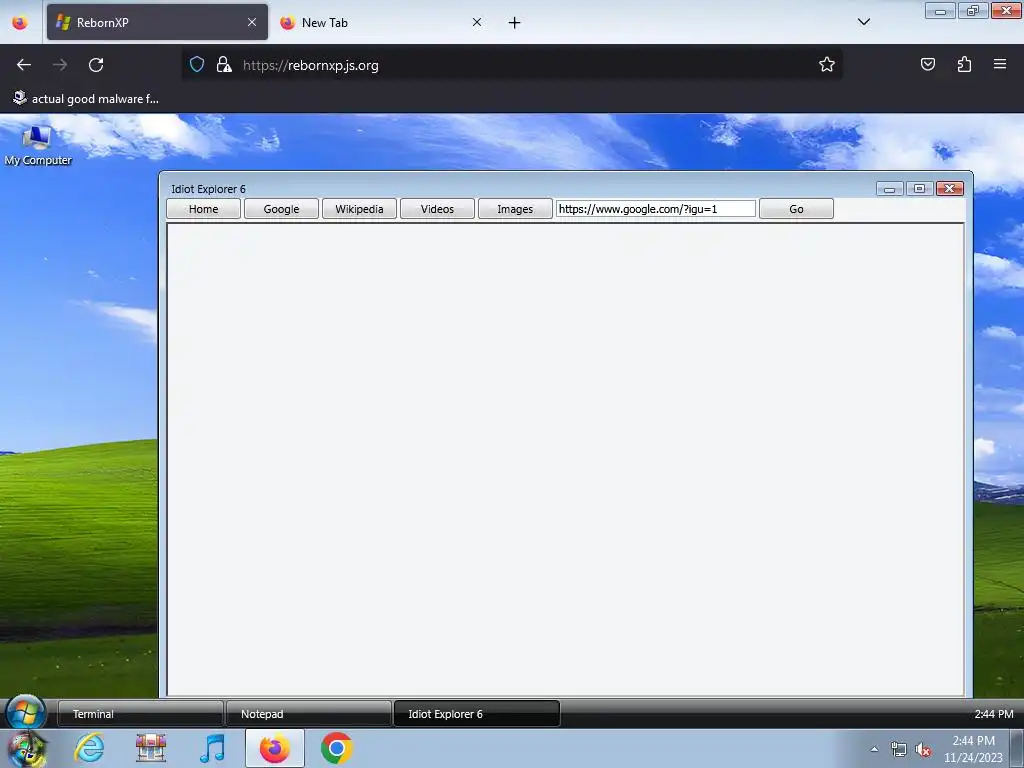
Task: Open the system clock date 11/24/2023
Action: (973, 749)
